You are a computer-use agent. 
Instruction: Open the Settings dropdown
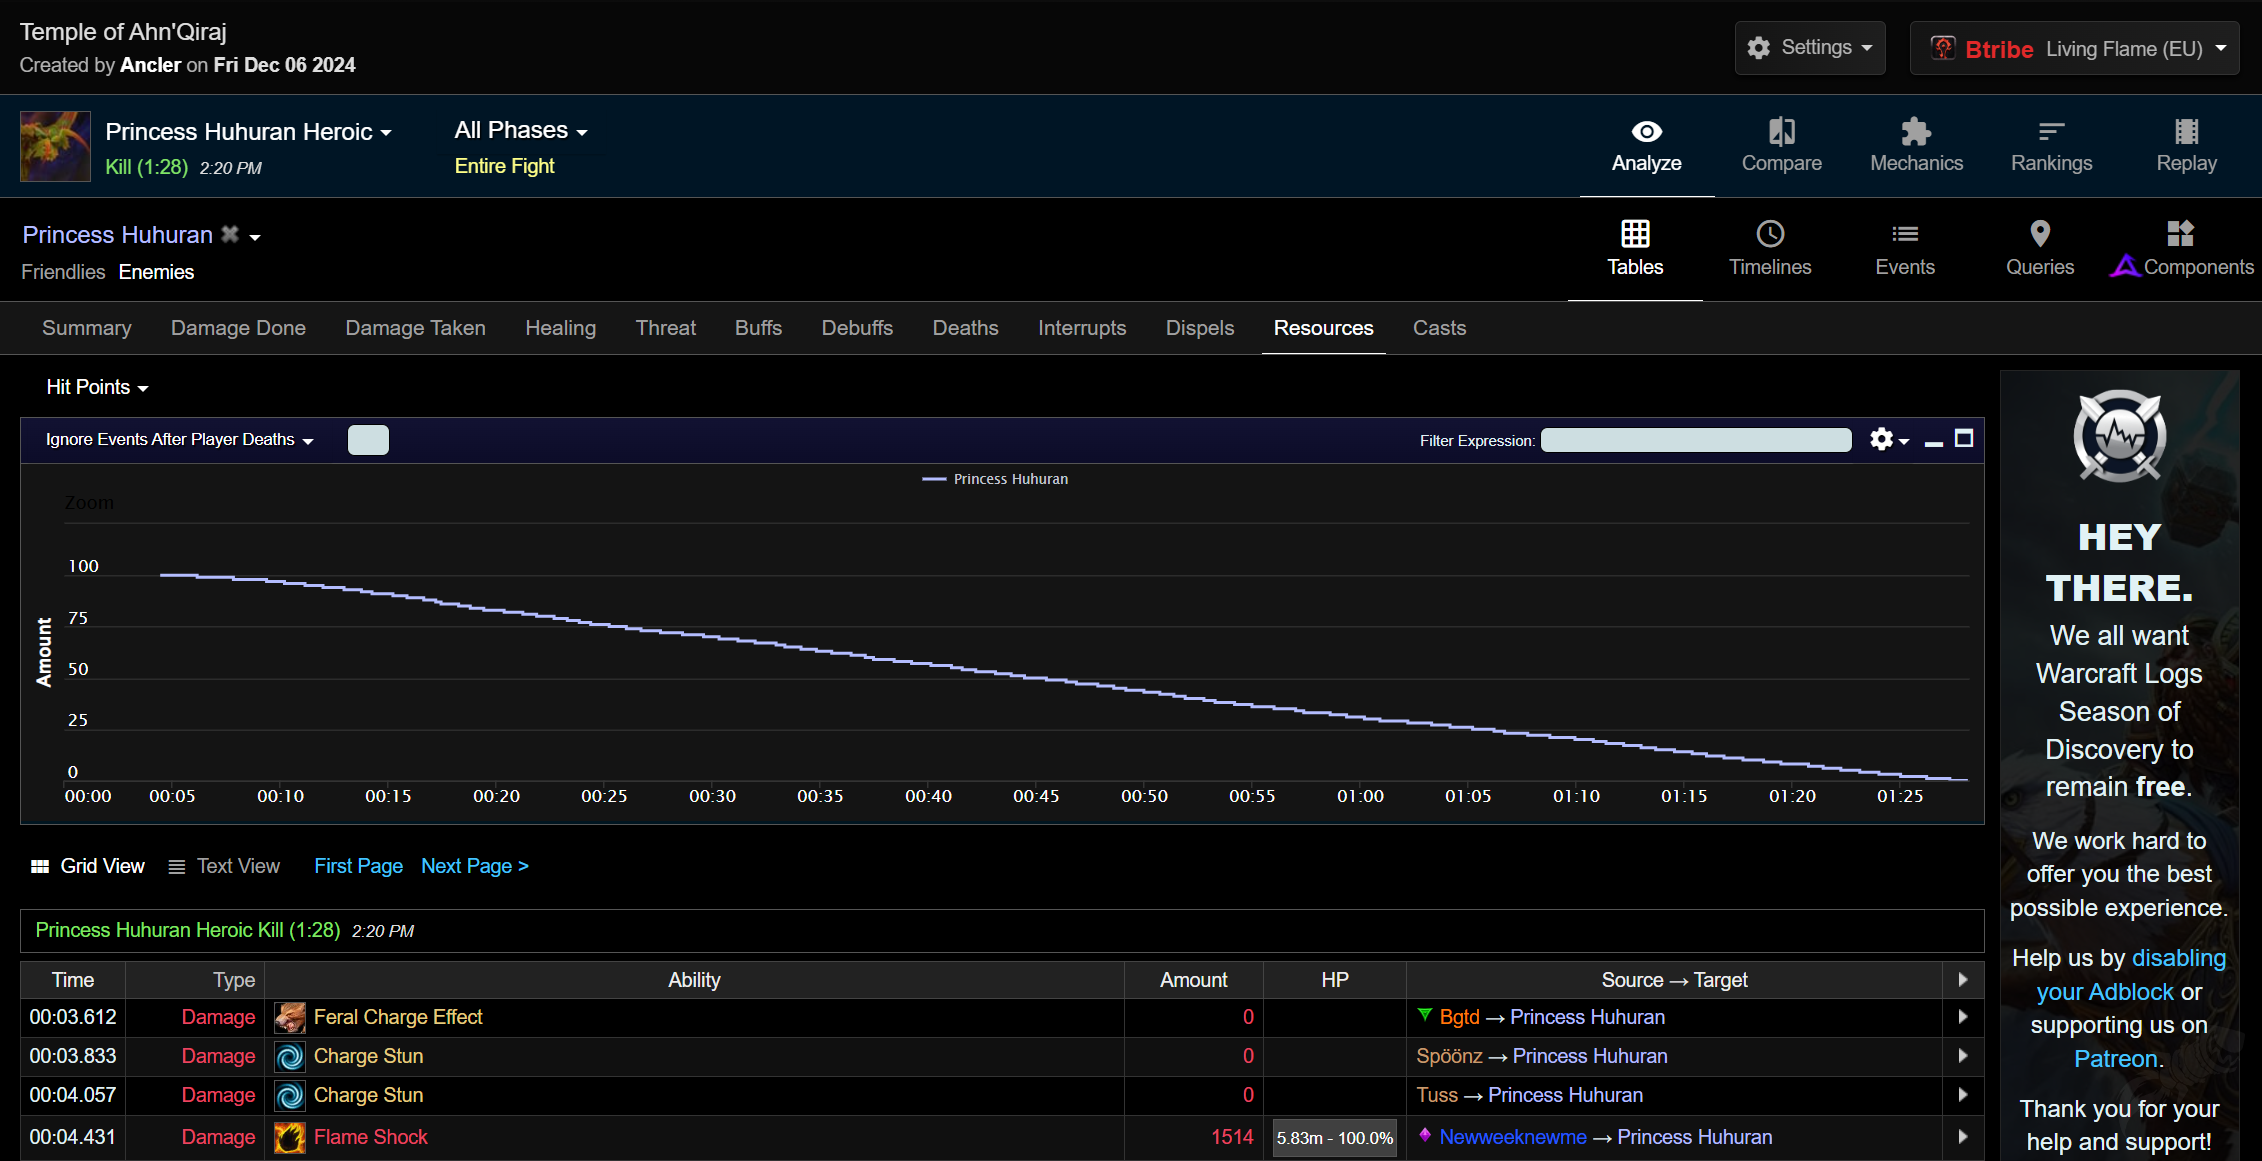tap(1810, 48)
